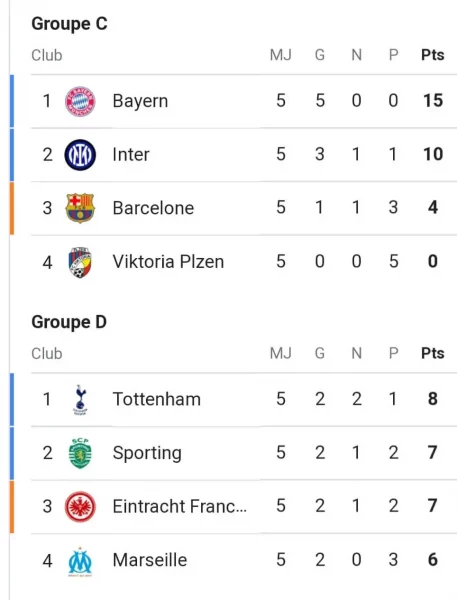
Task: Open the Bayern team name link
Action: pos(140,101)
